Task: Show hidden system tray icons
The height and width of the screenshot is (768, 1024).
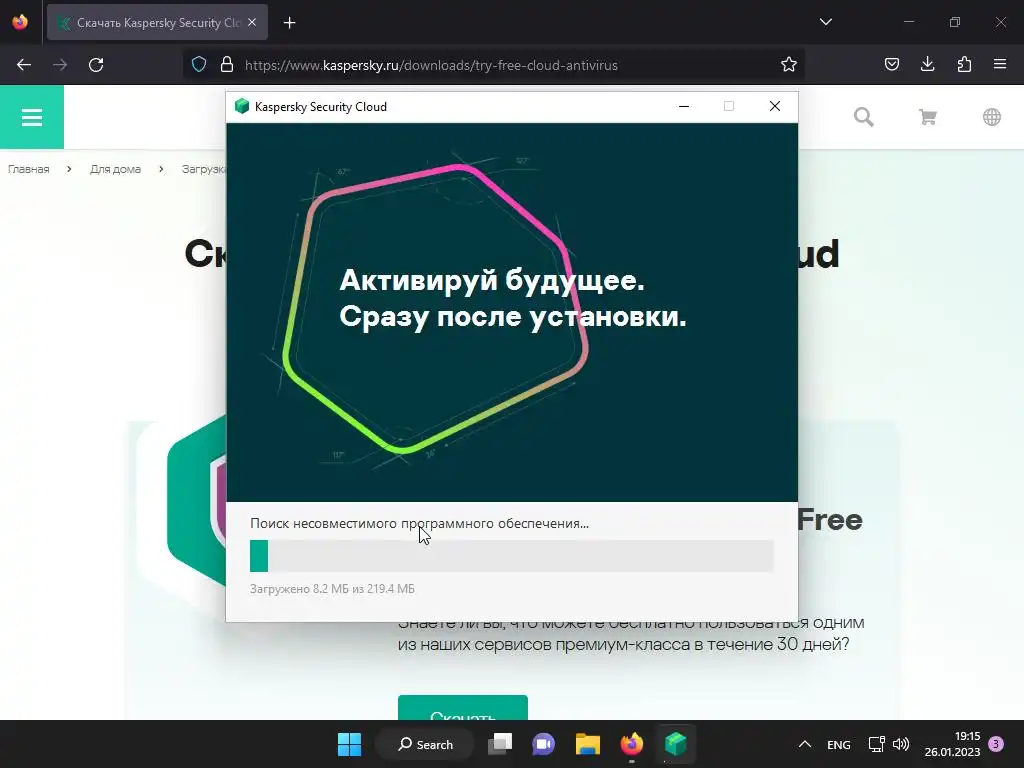Action: pyautogui.click(x=805, y=744)
